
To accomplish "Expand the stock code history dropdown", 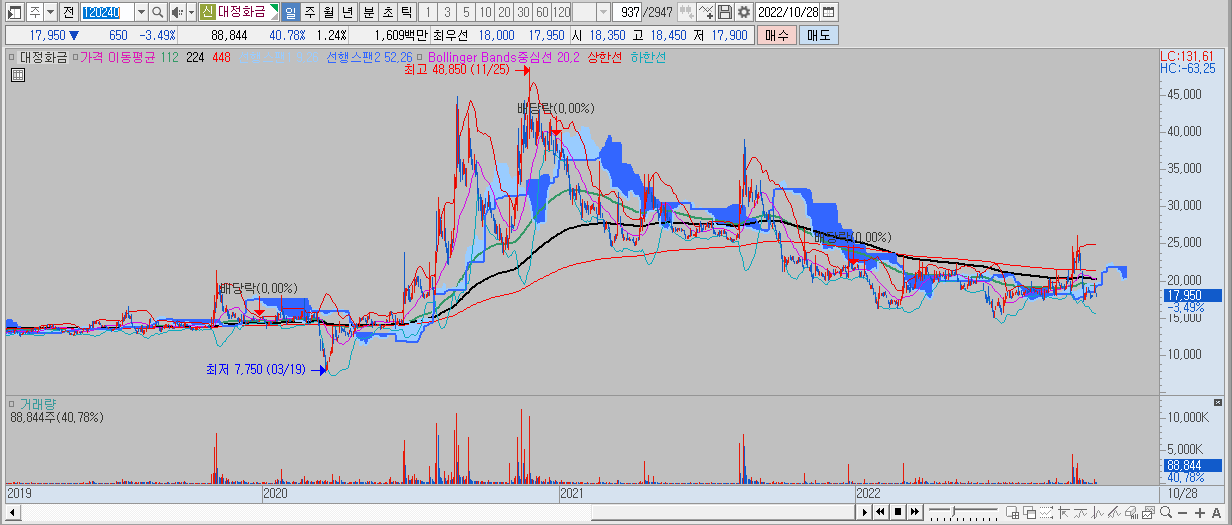I will tap(140, 12).
